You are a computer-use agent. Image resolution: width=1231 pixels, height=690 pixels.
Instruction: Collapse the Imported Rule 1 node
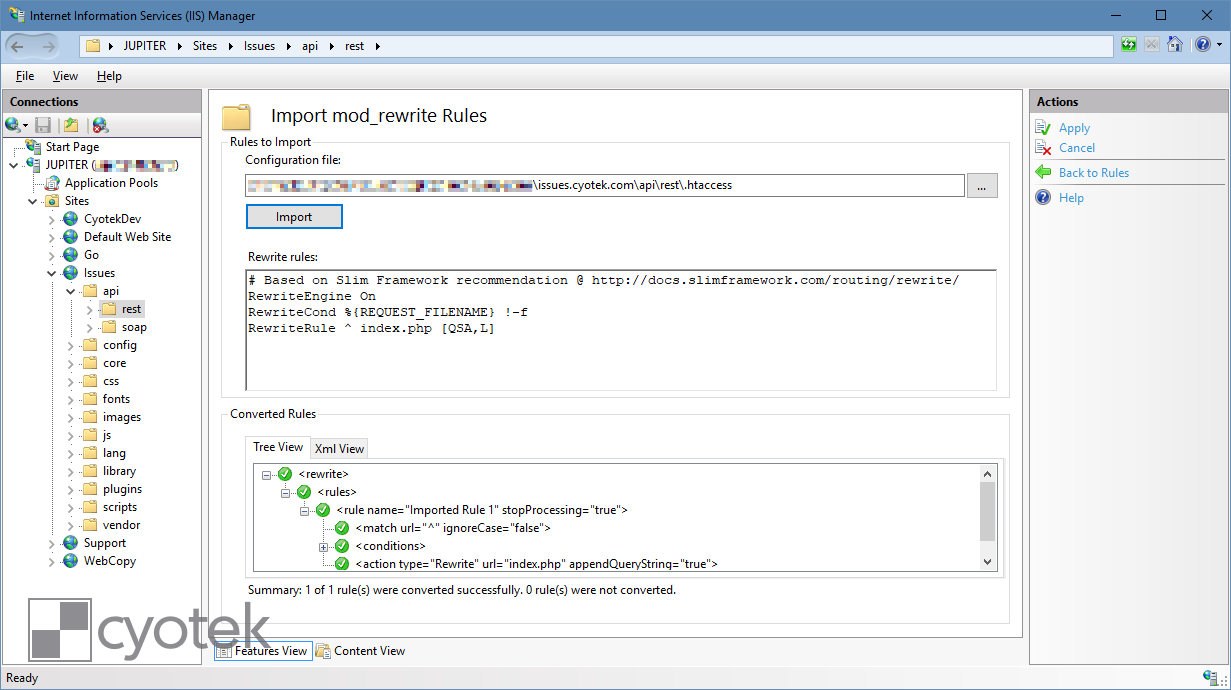[x=305, y=510]
